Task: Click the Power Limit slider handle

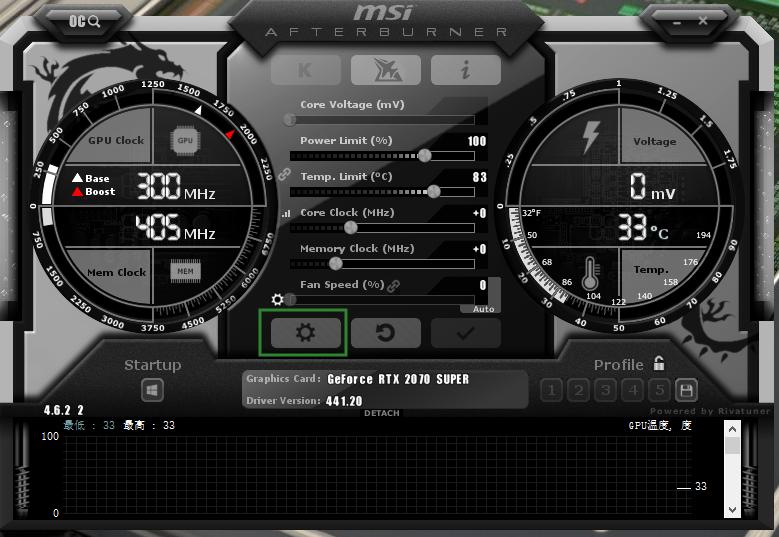Action: click(424, 155)
